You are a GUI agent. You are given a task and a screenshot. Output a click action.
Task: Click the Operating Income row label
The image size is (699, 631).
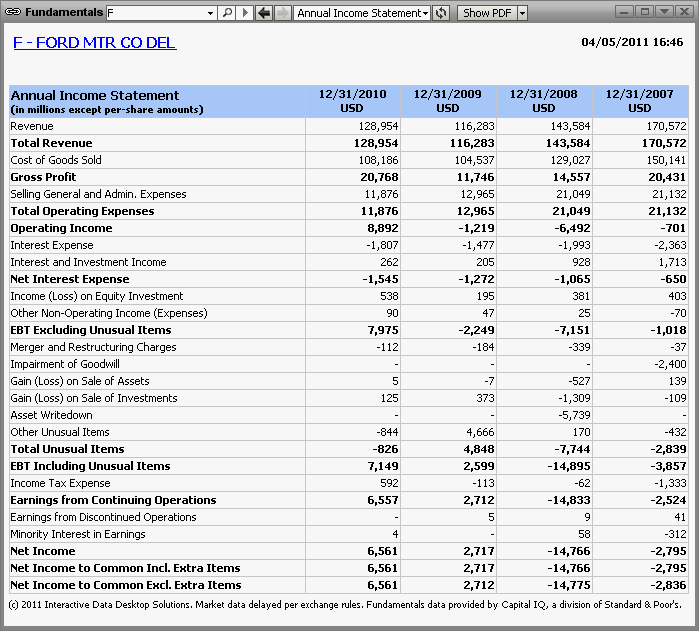point(62,228)
